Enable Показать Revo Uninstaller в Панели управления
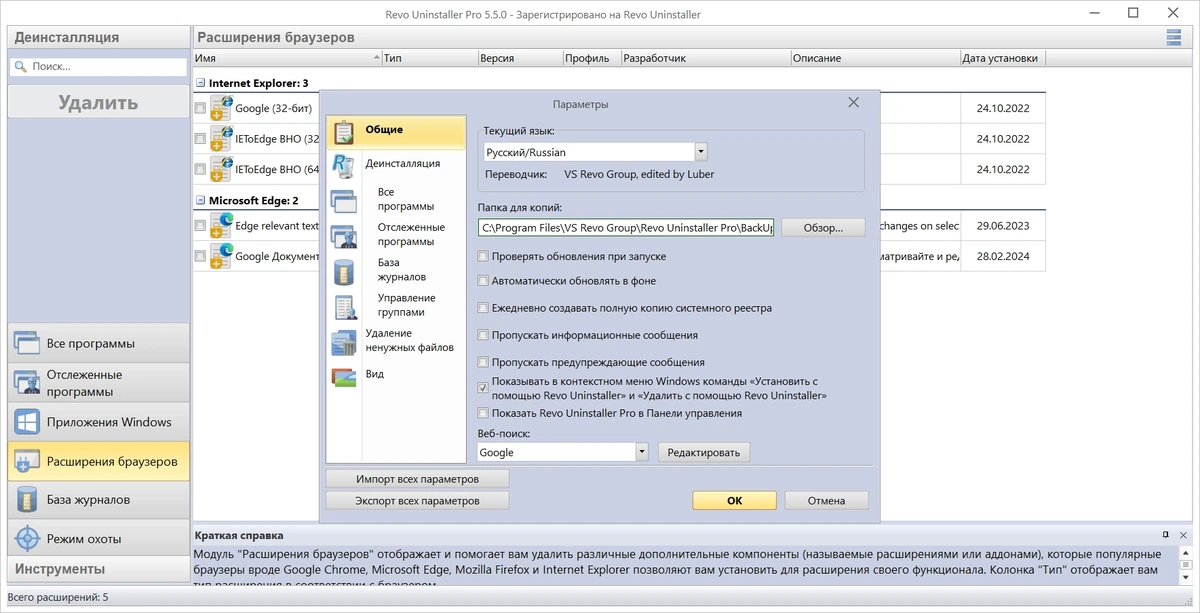The image size is (1200, 613). 483,413
